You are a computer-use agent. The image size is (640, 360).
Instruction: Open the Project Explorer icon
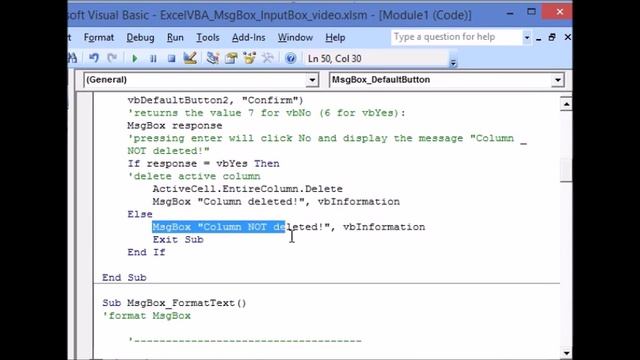pyautogui.click(x=212, y=58)
